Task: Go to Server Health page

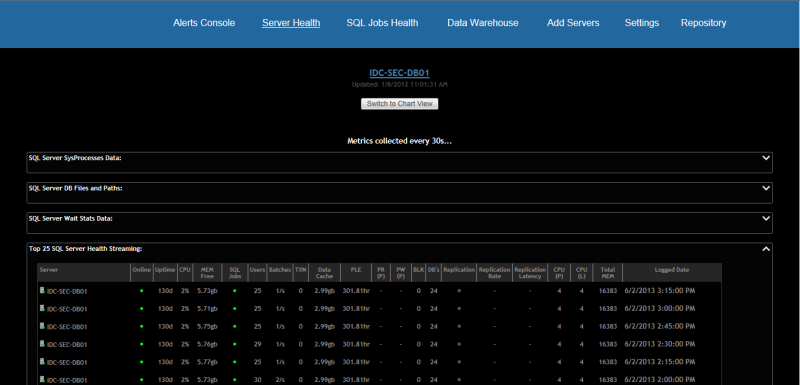Action: [x=291, y=23]
